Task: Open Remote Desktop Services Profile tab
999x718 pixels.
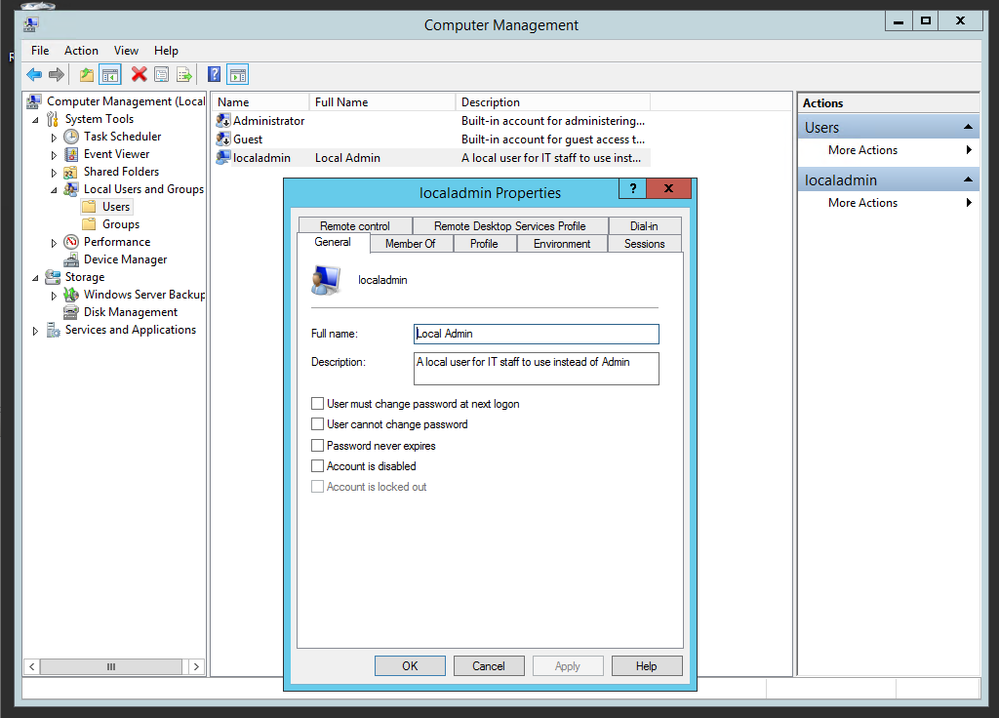Action: (x=510, y=226)
